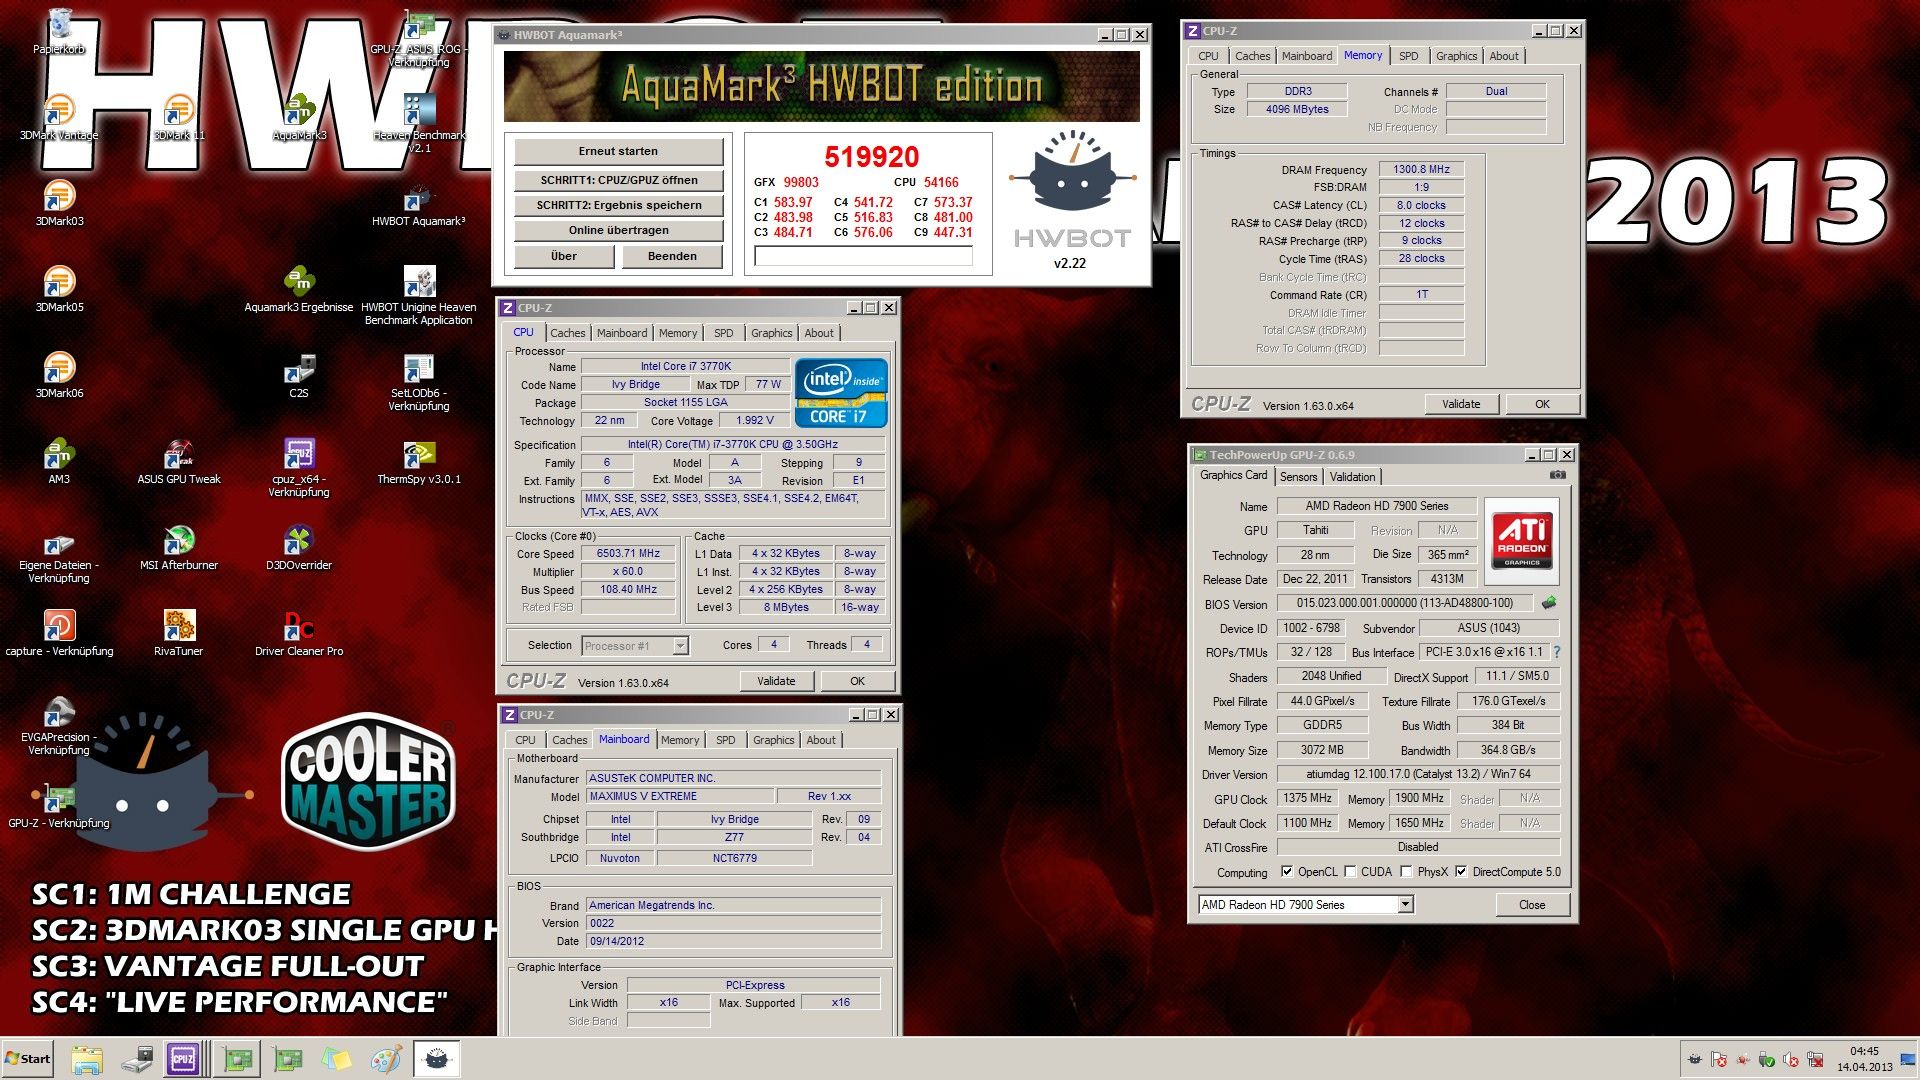1920x1080 pixels.
Task: Open SPD tab in Memory CPU-Z window
Action: (1408, 56)
